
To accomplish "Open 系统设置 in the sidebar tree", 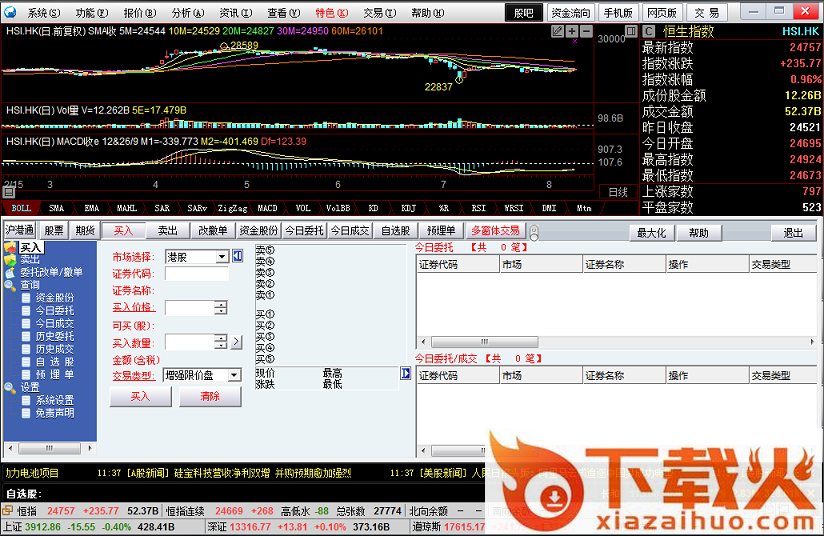I will point(54,400).
